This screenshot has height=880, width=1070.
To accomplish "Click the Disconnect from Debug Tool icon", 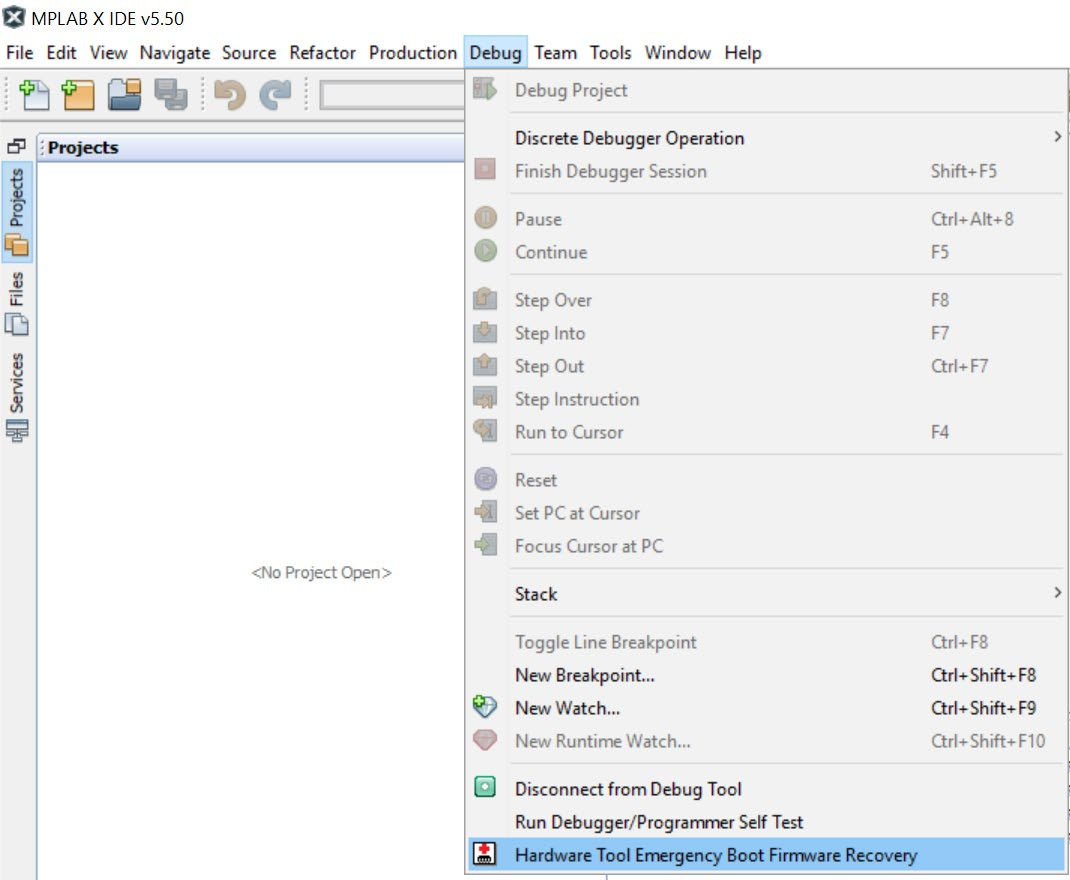I will (x=485, y=789).
